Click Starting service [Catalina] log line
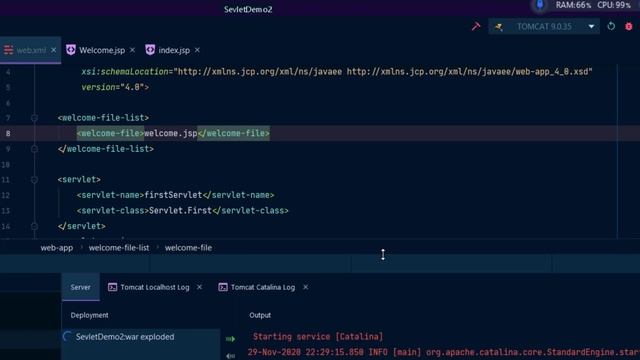The height and width of the screenshot is (360, 640). 318,337
